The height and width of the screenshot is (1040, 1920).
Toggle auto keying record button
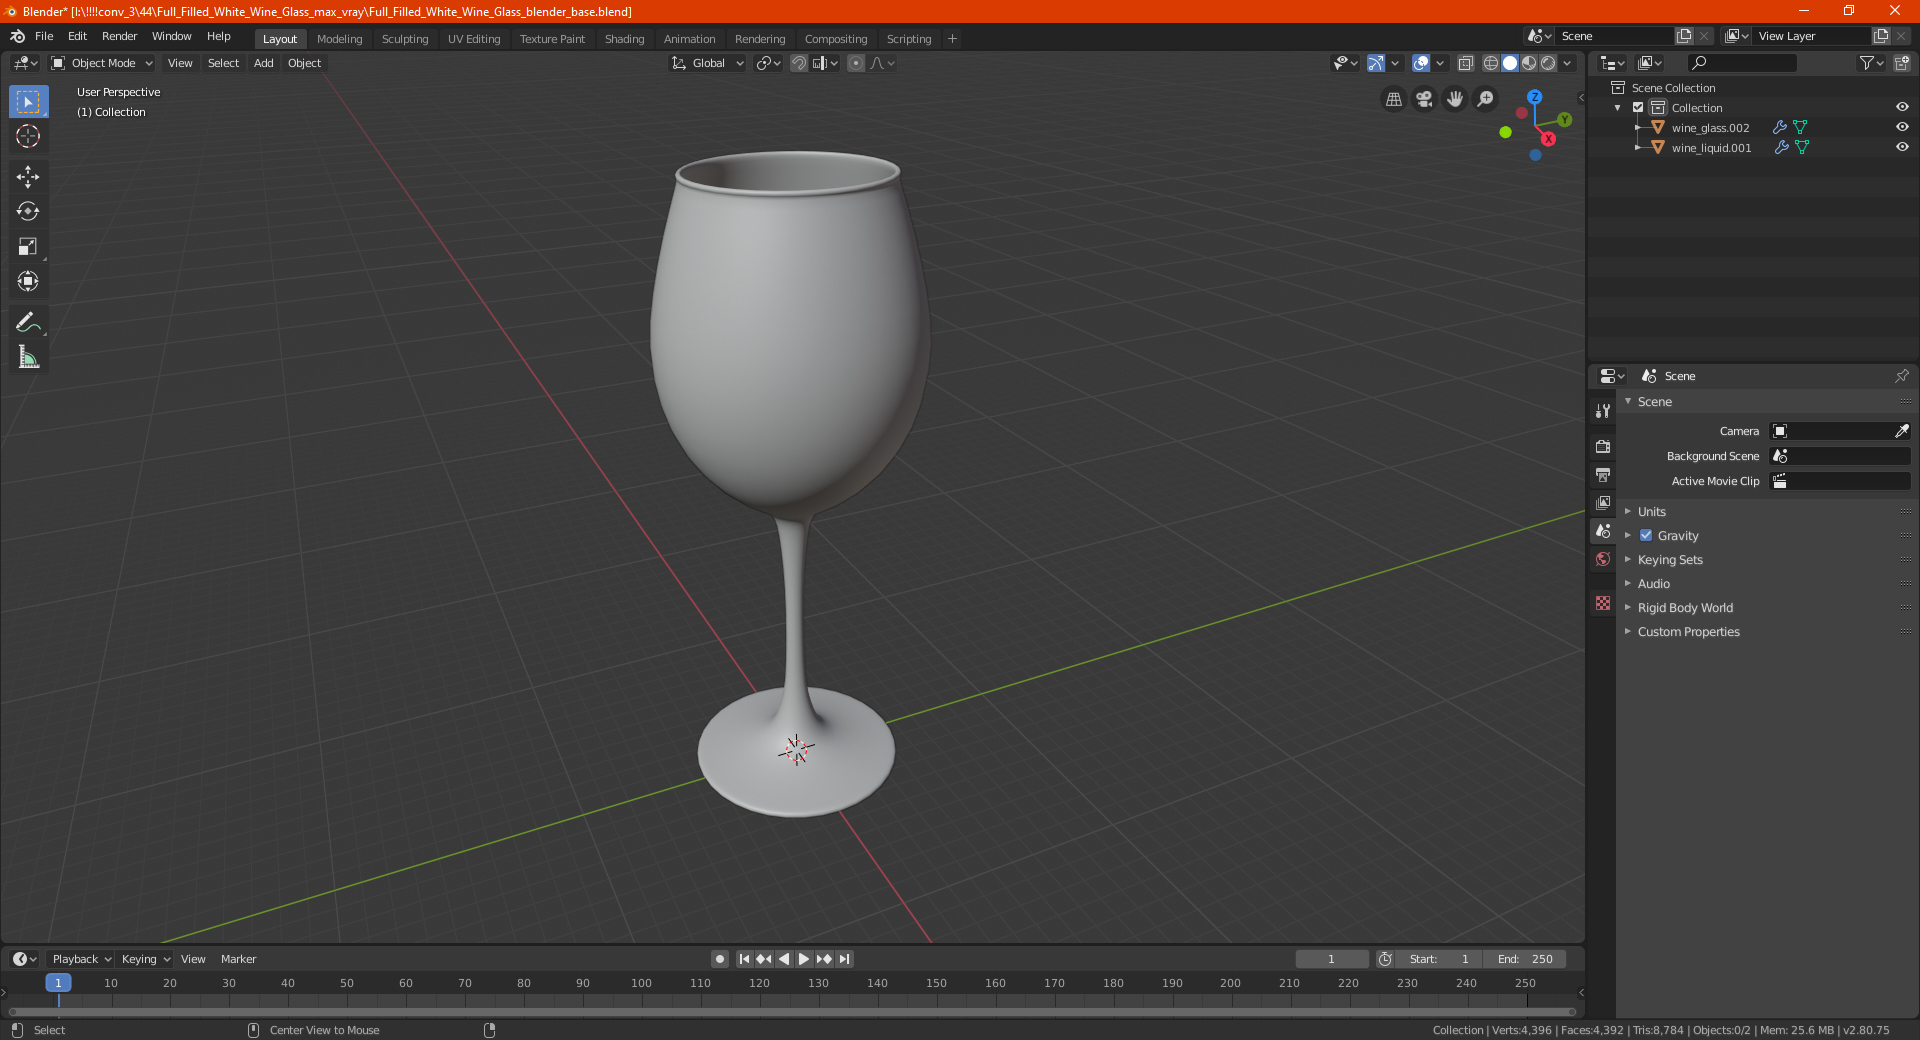click(719, 959)
